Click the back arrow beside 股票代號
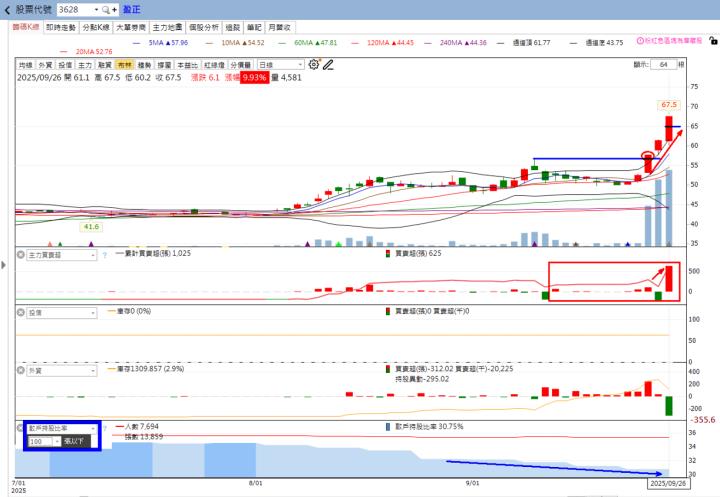The image size is (720, 497). (8, 9)
